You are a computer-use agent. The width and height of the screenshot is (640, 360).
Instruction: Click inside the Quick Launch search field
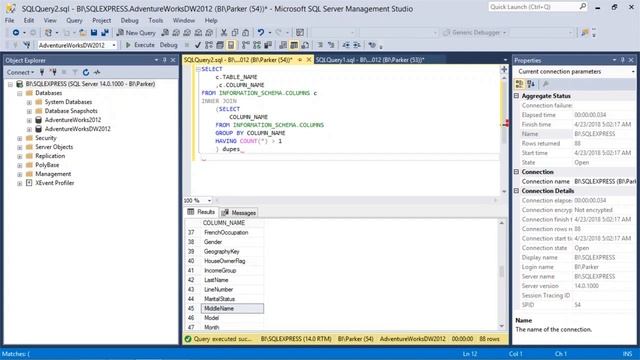(533, 7)
